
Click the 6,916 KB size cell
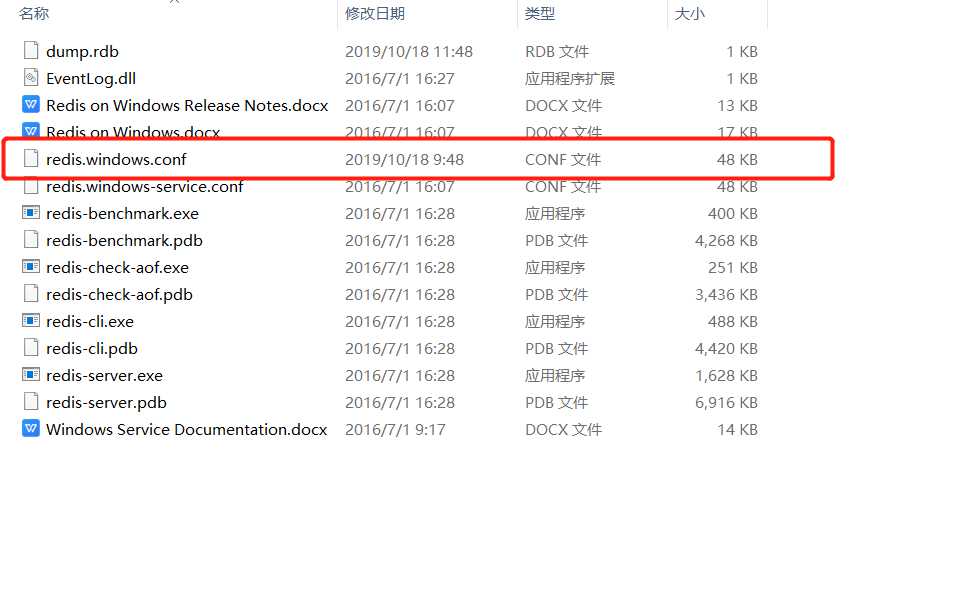726,402
